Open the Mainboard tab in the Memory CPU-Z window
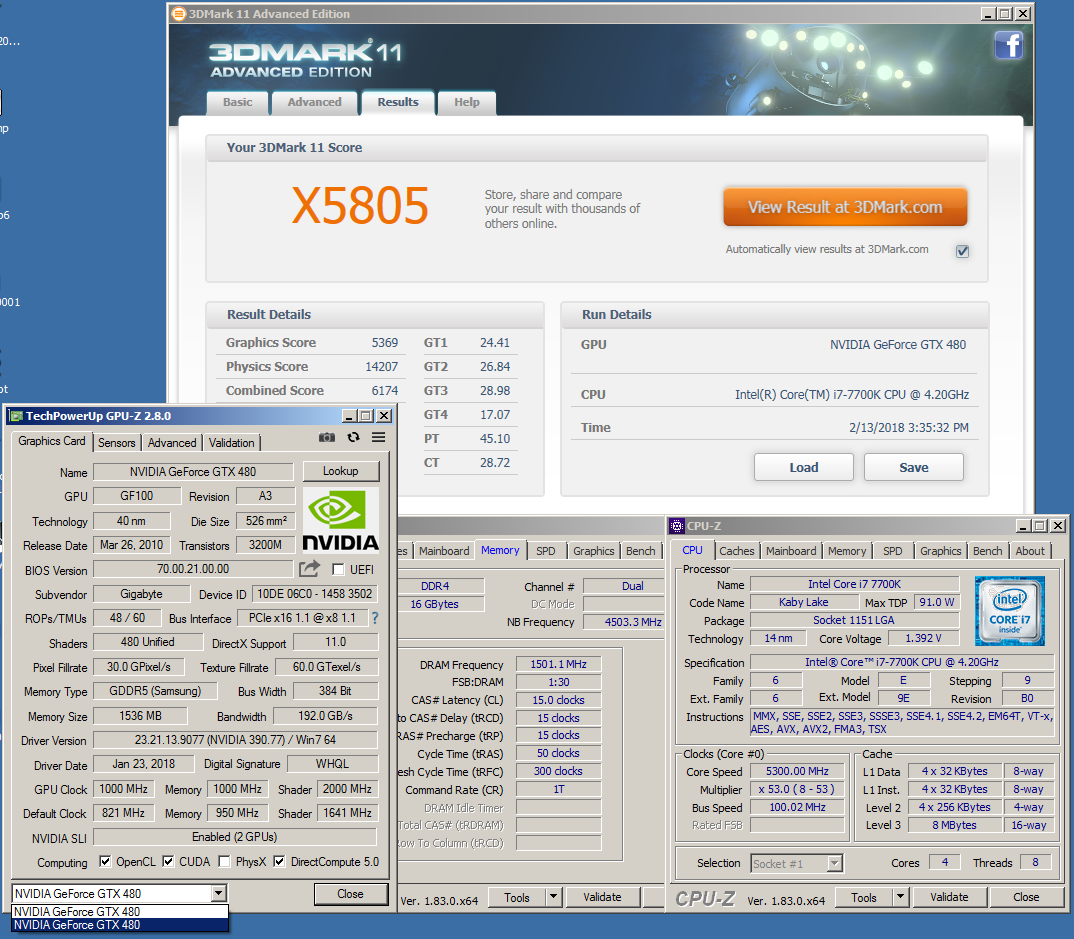The image size is (1074, 939). pos(444,551)
